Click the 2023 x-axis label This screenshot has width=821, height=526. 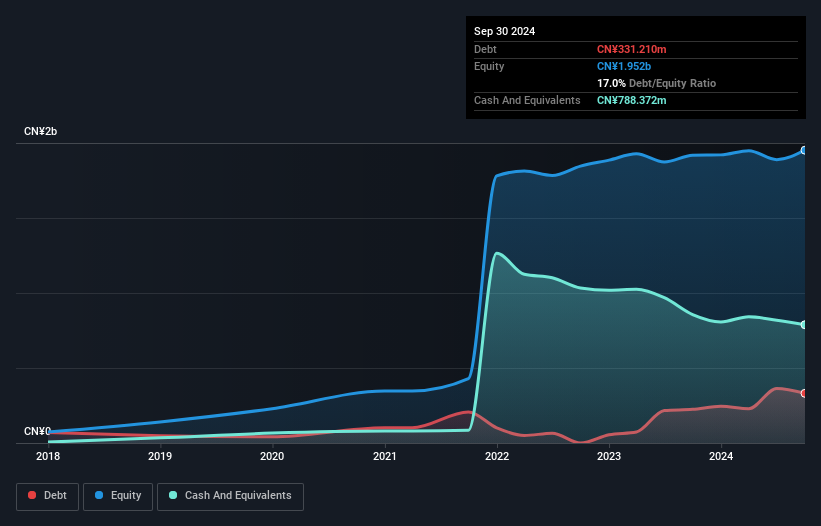point(609,456)
